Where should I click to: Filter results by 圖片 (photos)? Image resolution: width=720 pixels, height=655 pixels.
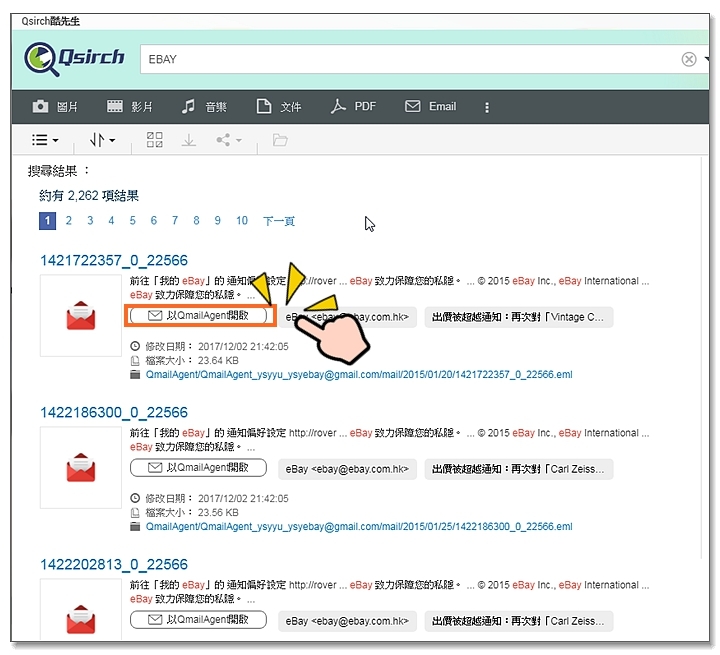[55, 107]
